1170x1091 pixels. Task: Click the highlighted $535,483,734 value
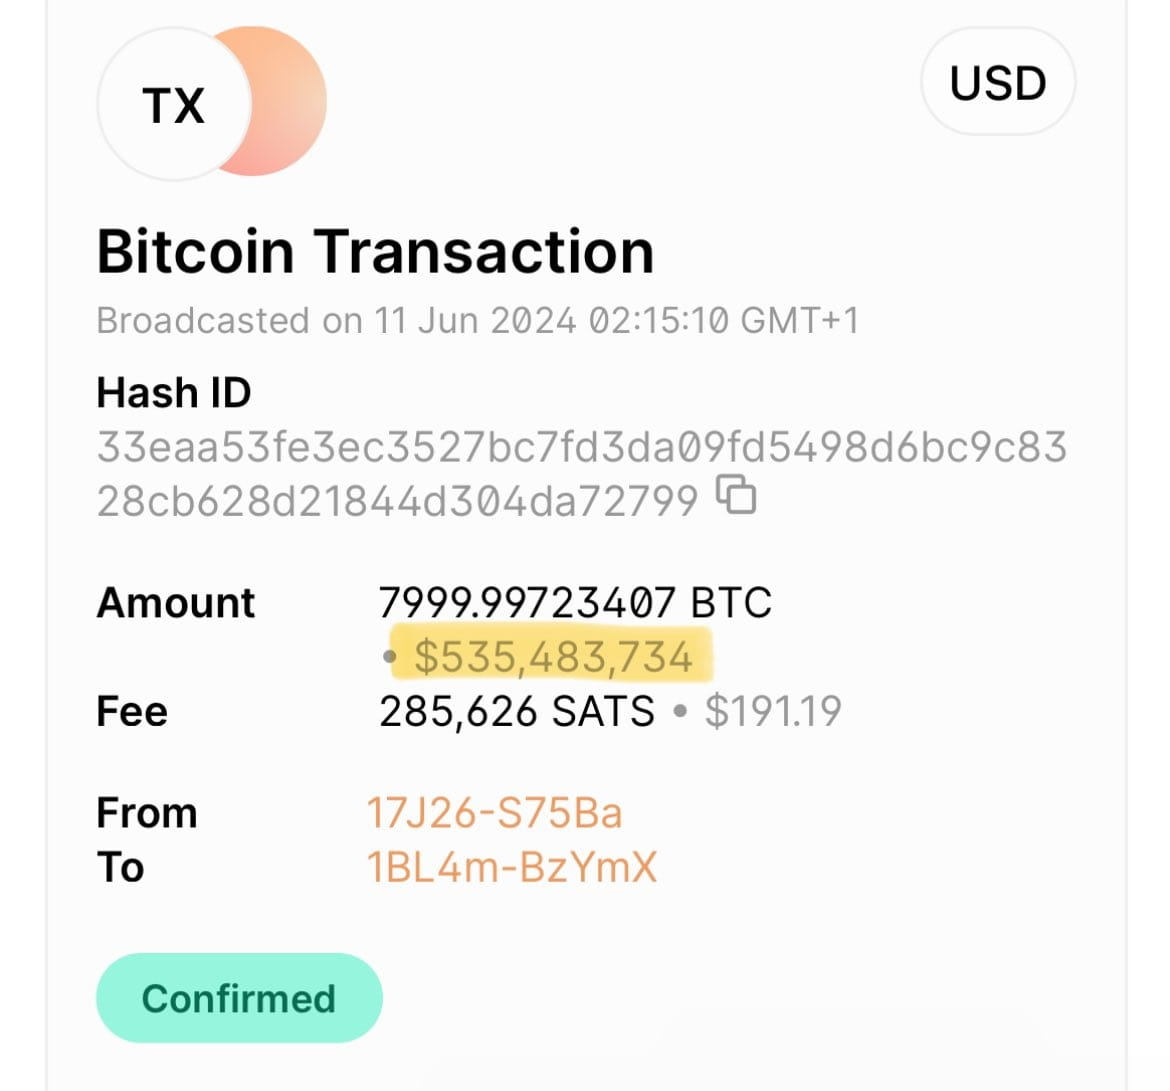(553, 657)
